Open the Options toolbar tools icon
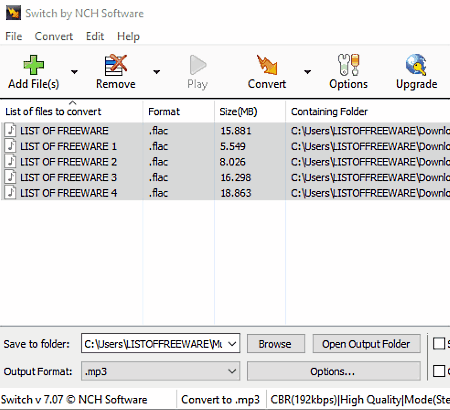Screen dimensions: 450x410 pos(348,65)
